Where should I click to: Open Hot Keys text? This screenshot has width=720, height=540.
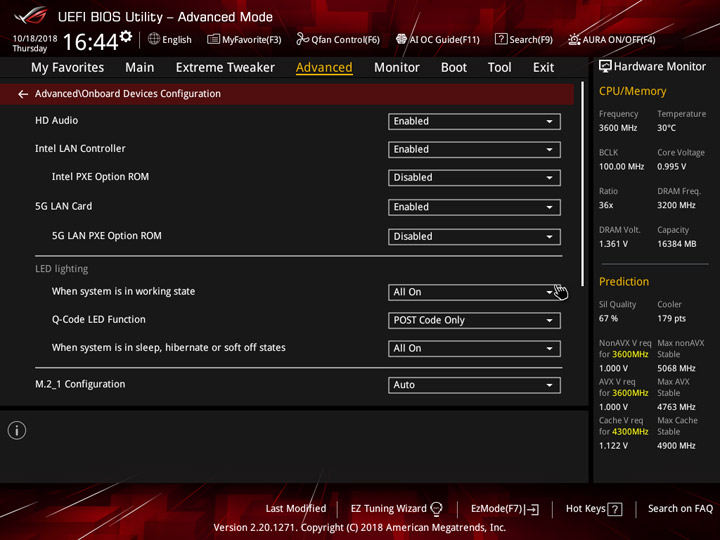click(585, 509)
